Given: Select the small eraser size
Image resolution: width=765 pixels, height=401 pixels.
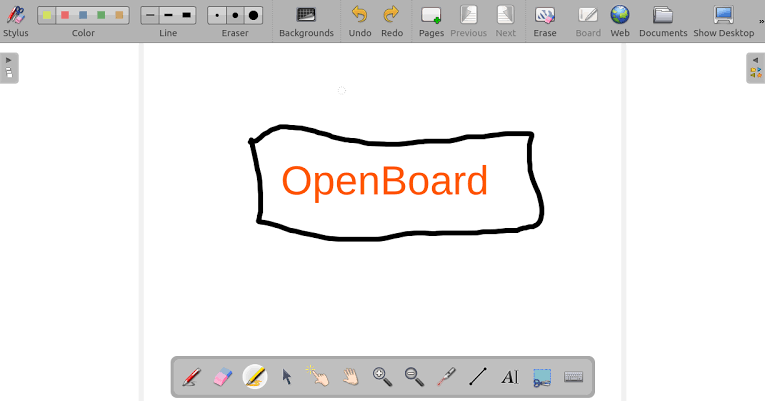Looking at the screenshot, I should tap(217, 16).
